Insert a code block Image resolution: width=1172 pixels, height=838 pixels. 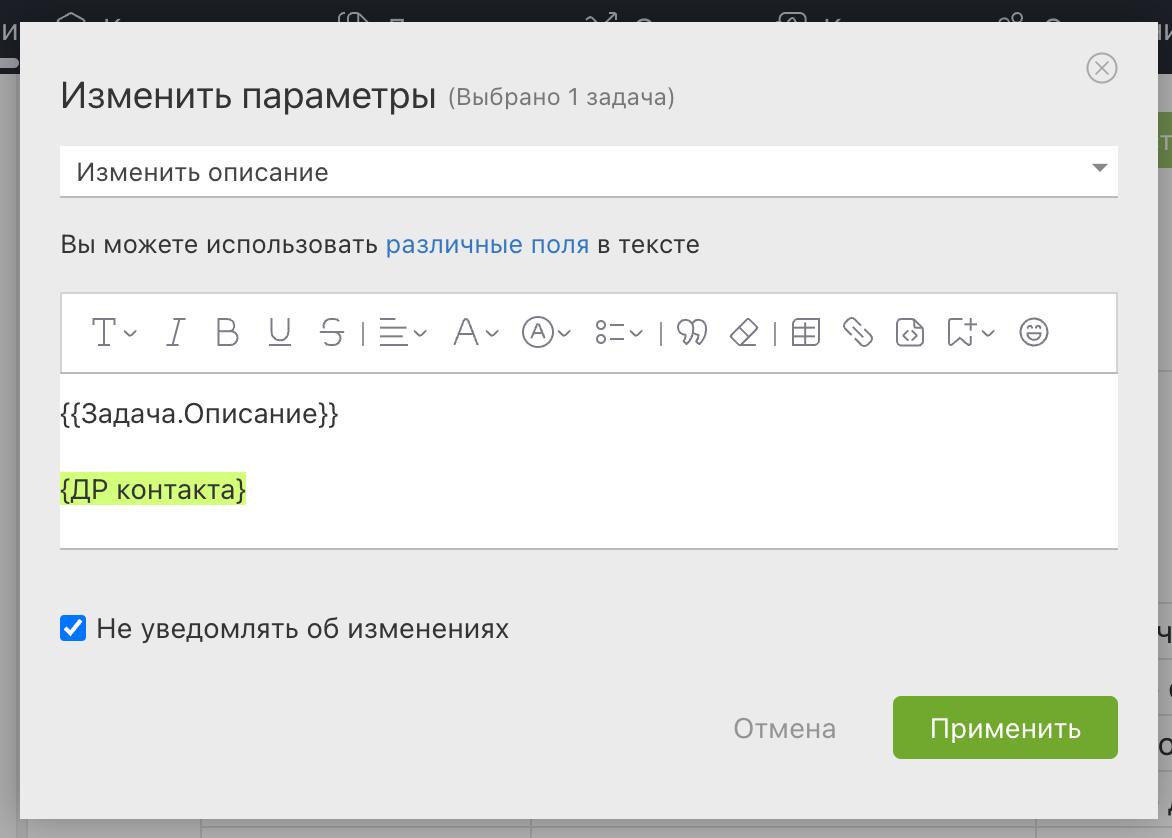tap(910, 332)
